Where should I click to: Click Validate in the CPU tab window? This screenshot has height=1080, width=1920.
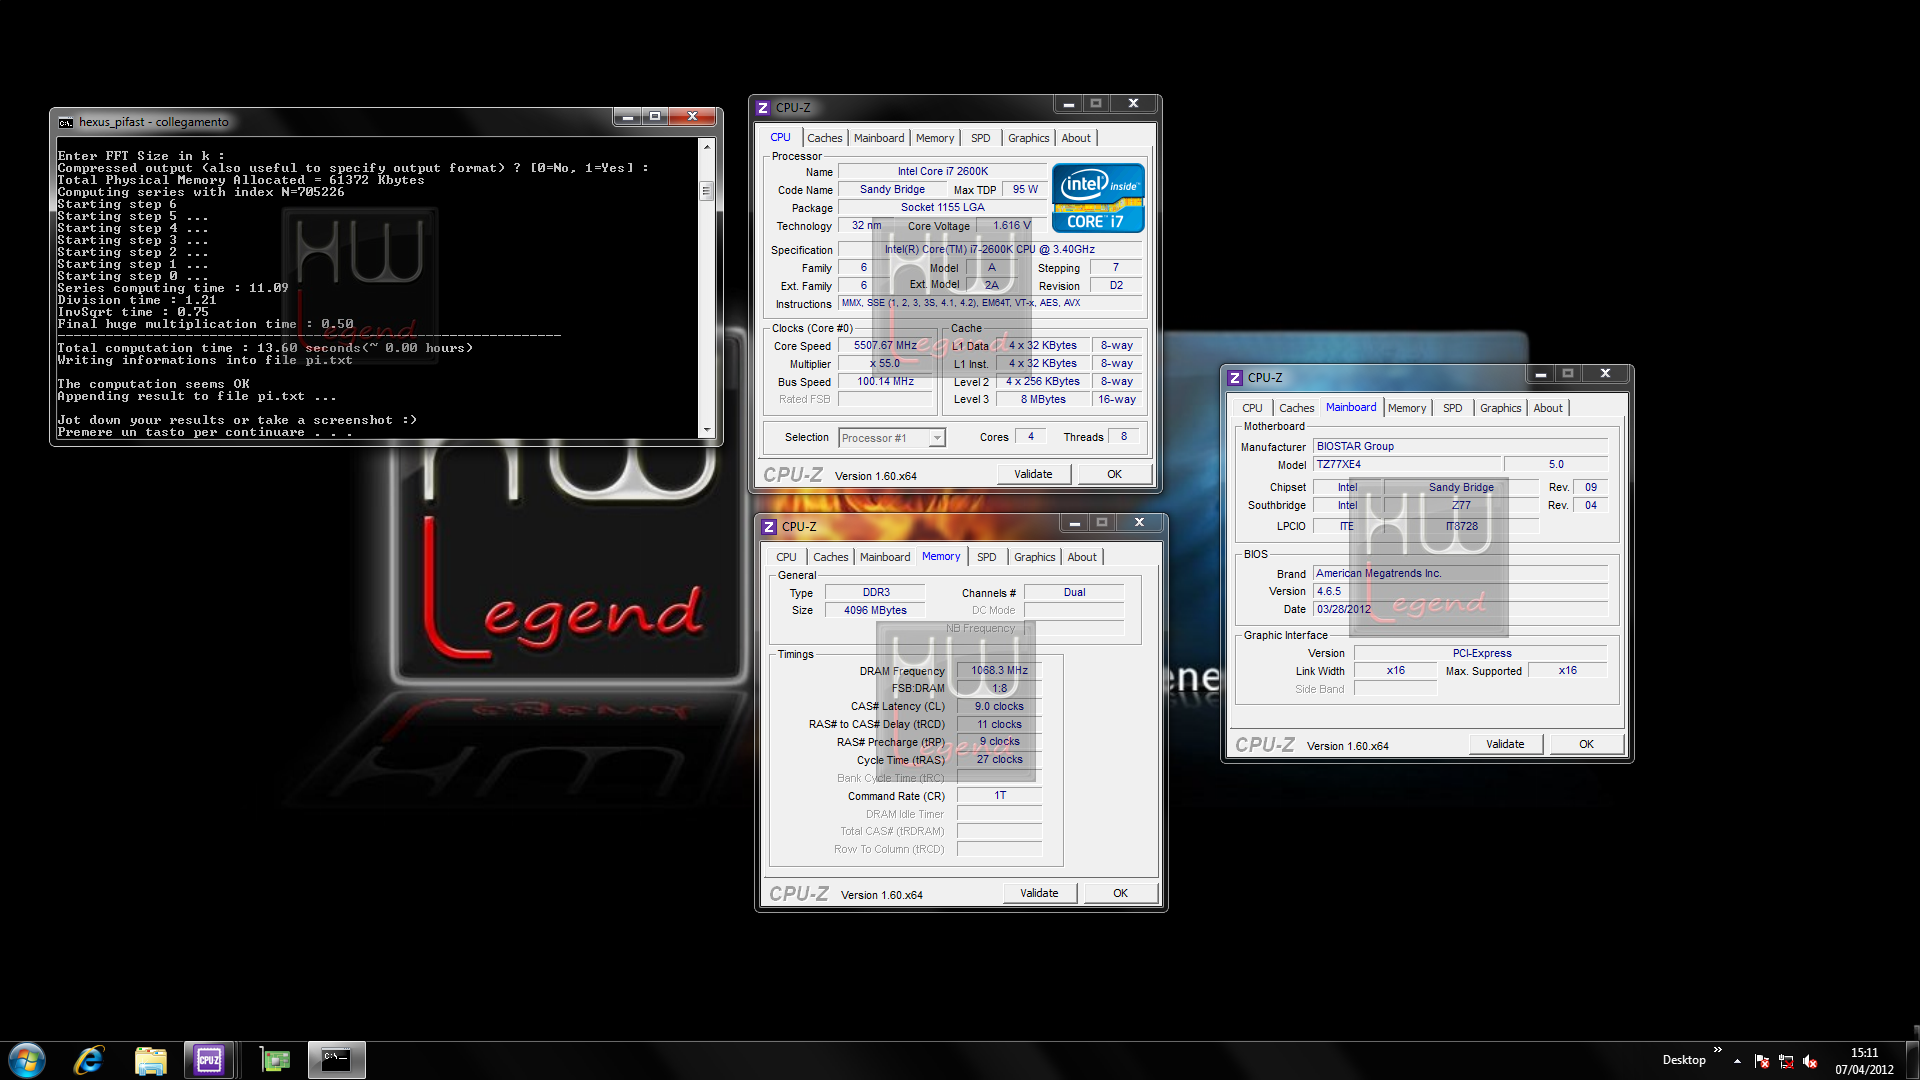click(1033, 474)
